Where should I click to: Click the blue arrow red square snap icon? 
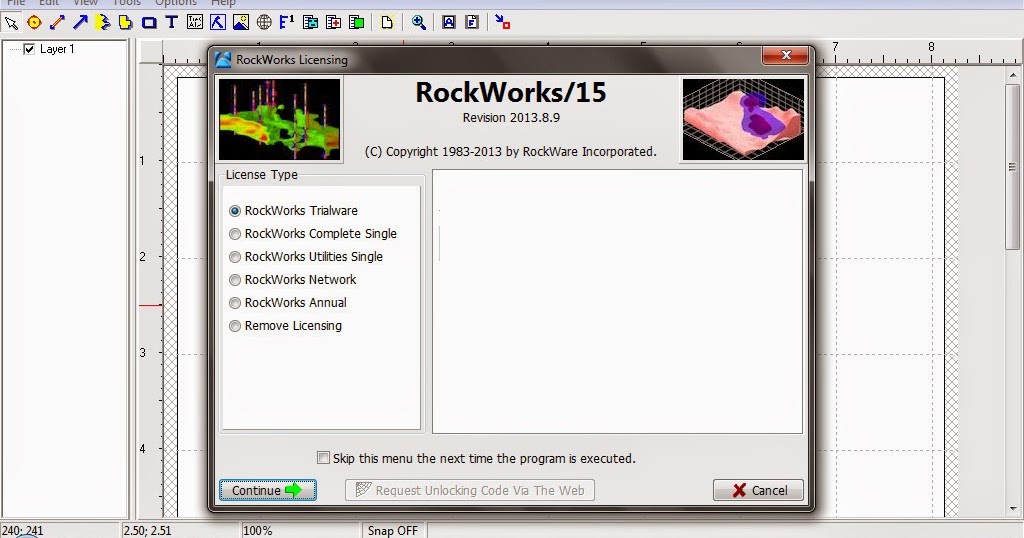pyautogui.click(x=502, y=23)
